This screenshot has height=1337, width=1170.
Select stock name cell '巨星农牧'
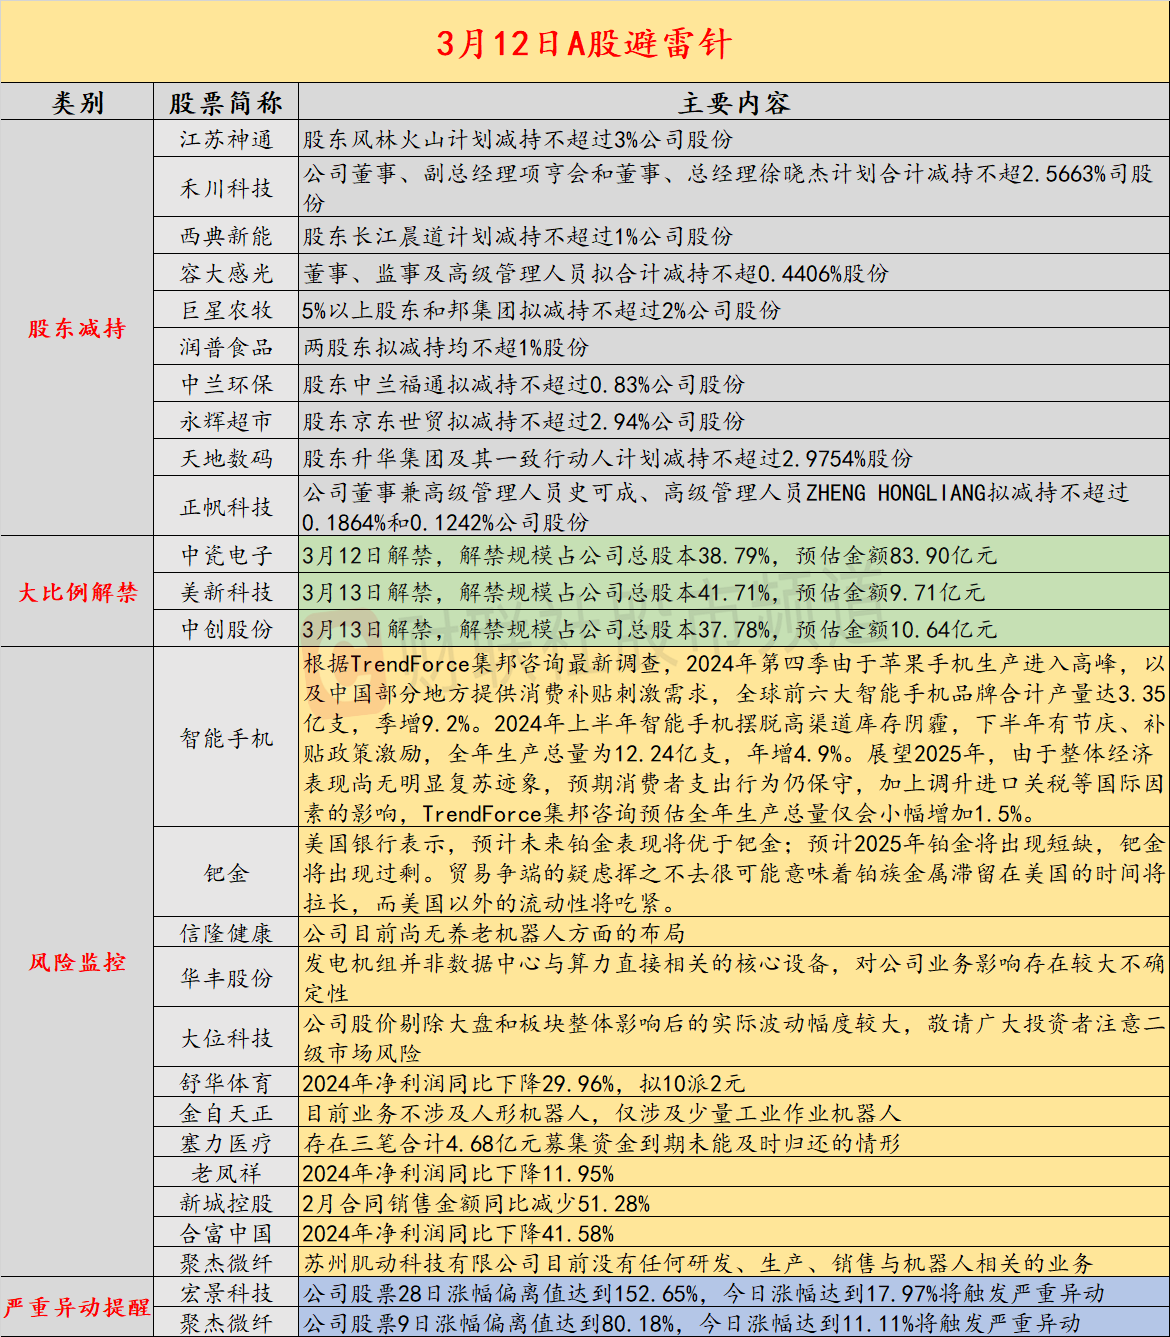point(226,310)
